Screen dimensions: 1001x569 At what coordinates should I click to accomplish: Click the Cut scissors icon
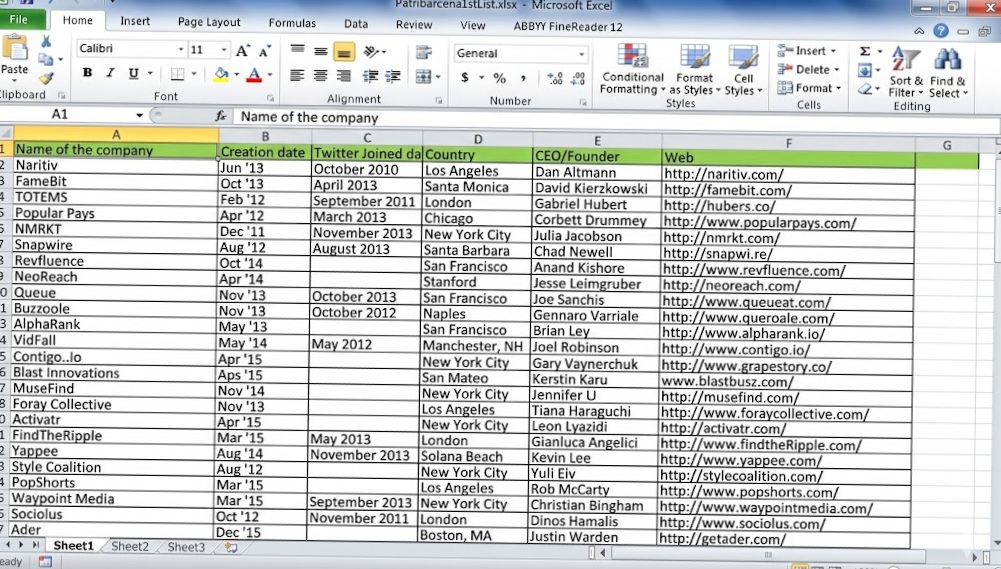[x=46, y=42]
